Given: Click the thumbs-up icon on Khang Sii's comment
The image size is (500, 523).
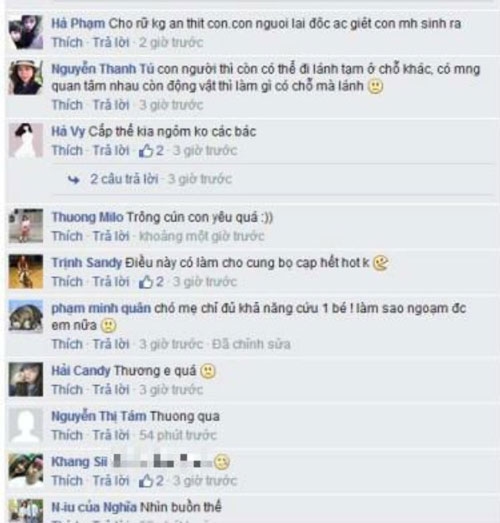Looking at the screenshot, I should (146, 481).
